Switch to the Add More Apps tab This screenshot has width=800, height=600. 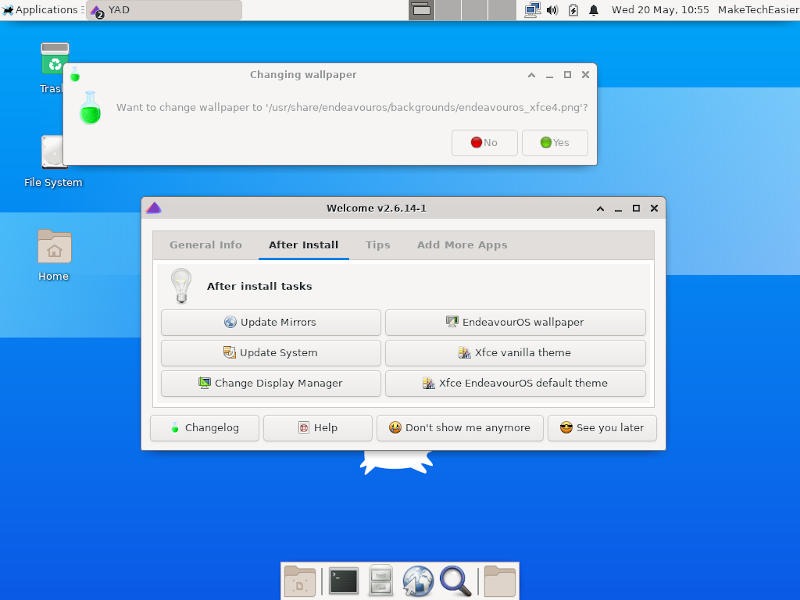(462, 244)
